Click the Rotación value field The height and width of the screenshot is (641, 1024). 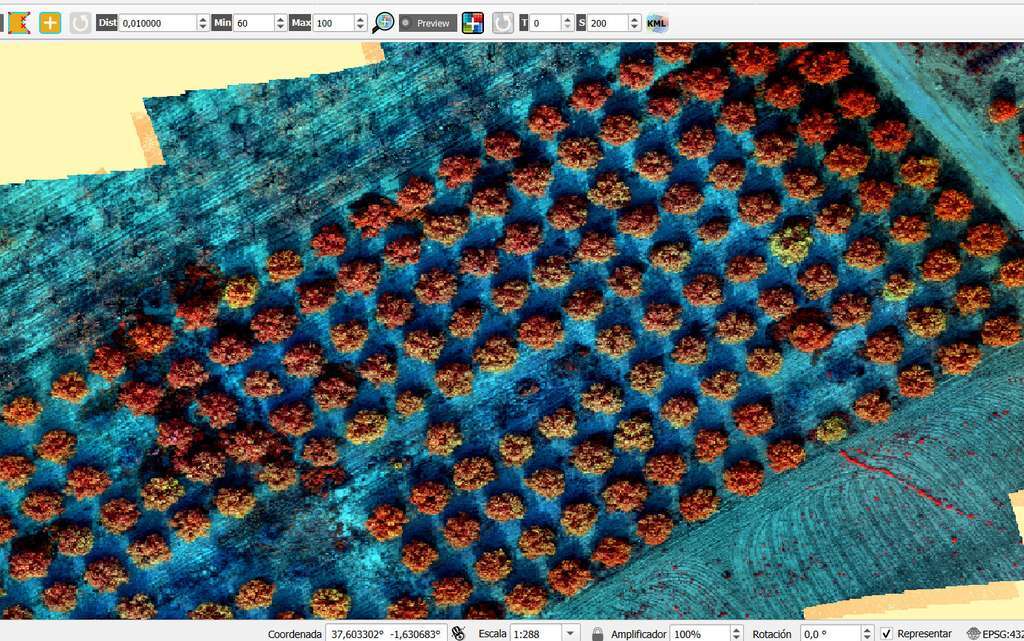coord(829,633)
